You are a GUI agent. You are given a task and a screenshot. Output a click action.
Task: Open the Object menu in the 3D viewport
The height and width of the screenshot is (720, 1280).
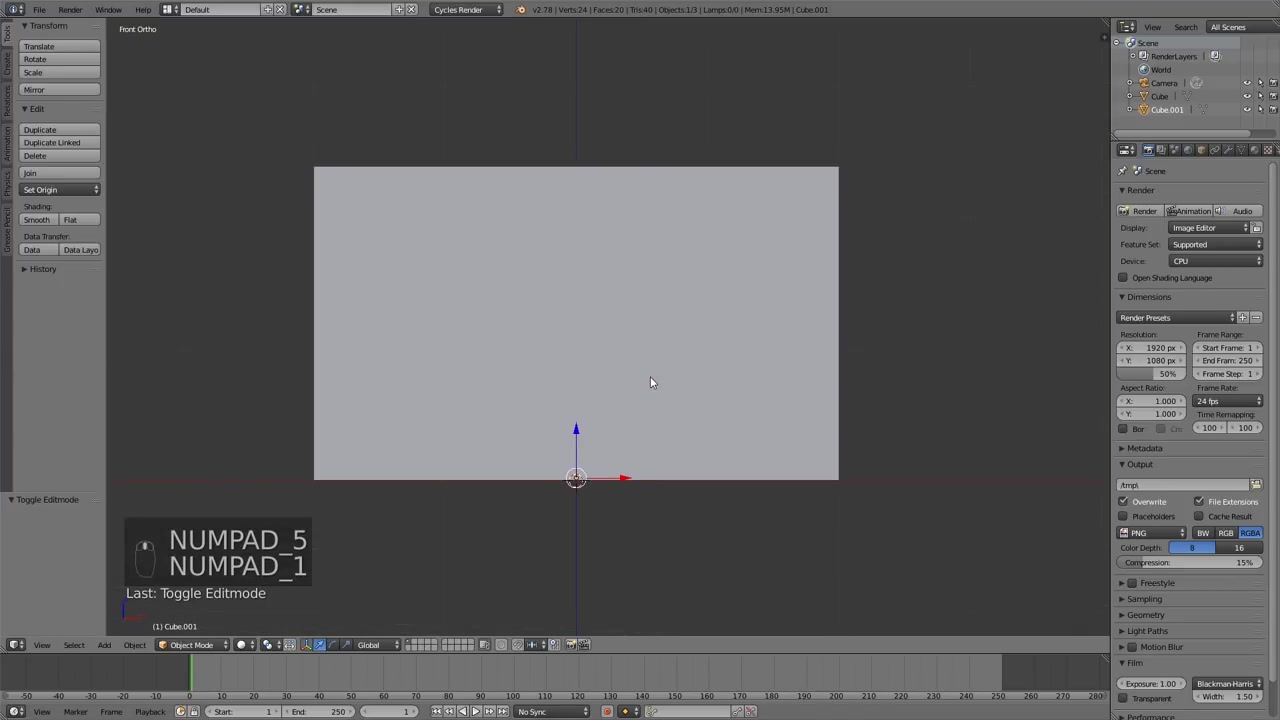click(134, 644)
